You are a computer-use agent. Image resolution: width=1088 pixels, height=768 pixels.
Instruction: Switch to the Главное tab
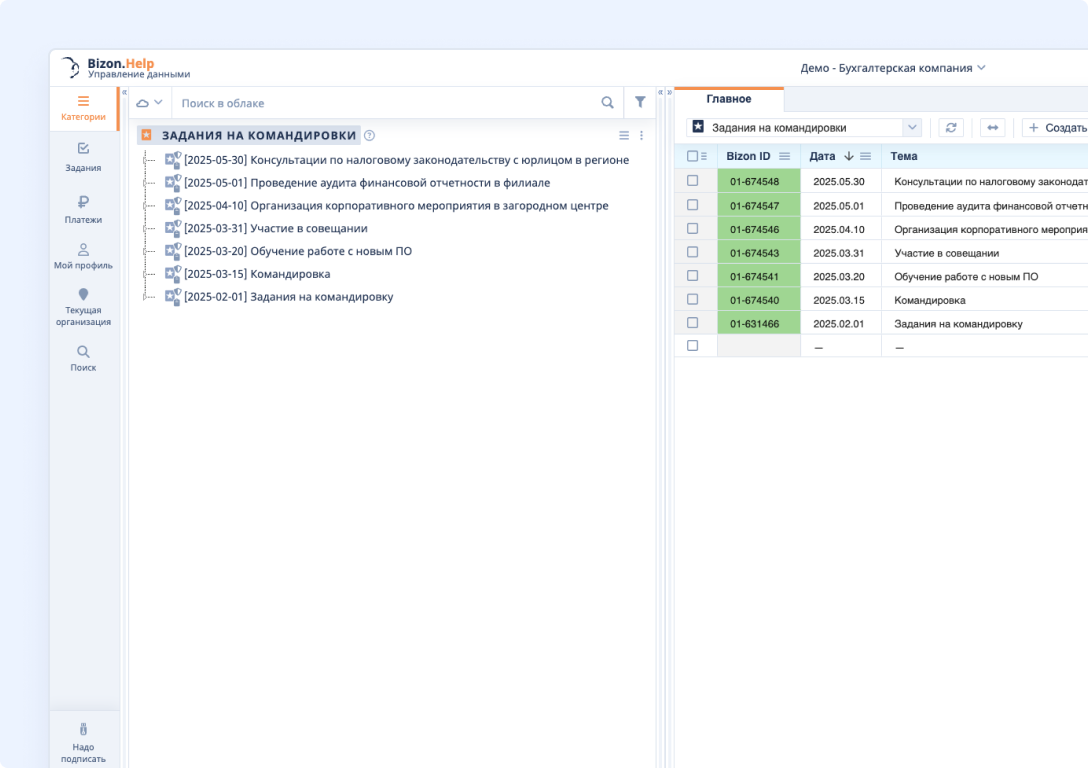[x=728, y=99]
